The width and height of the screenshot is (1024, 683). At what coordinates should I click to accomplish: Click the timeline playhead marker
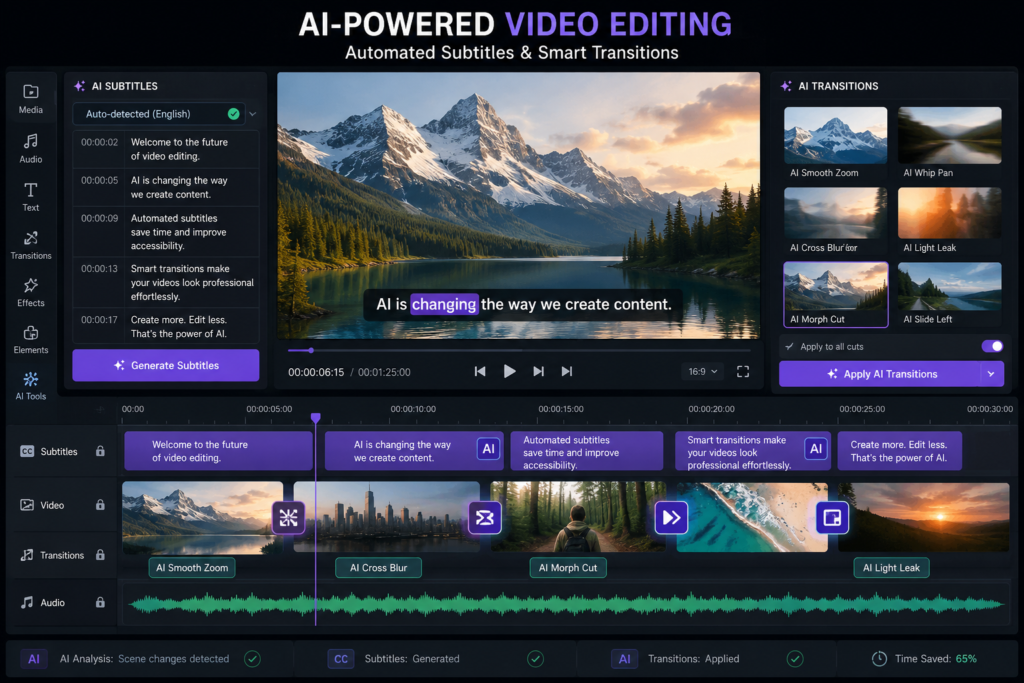point(315,418)
